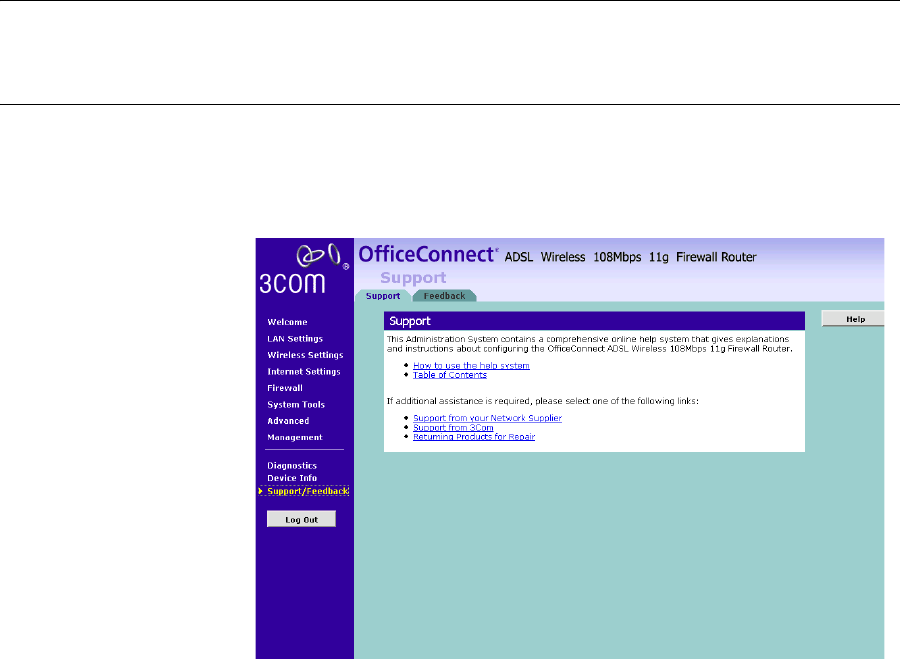Follow 'Support from your Network Supplier' link
The width and height of the screenshot is (900, 659).
487,418
